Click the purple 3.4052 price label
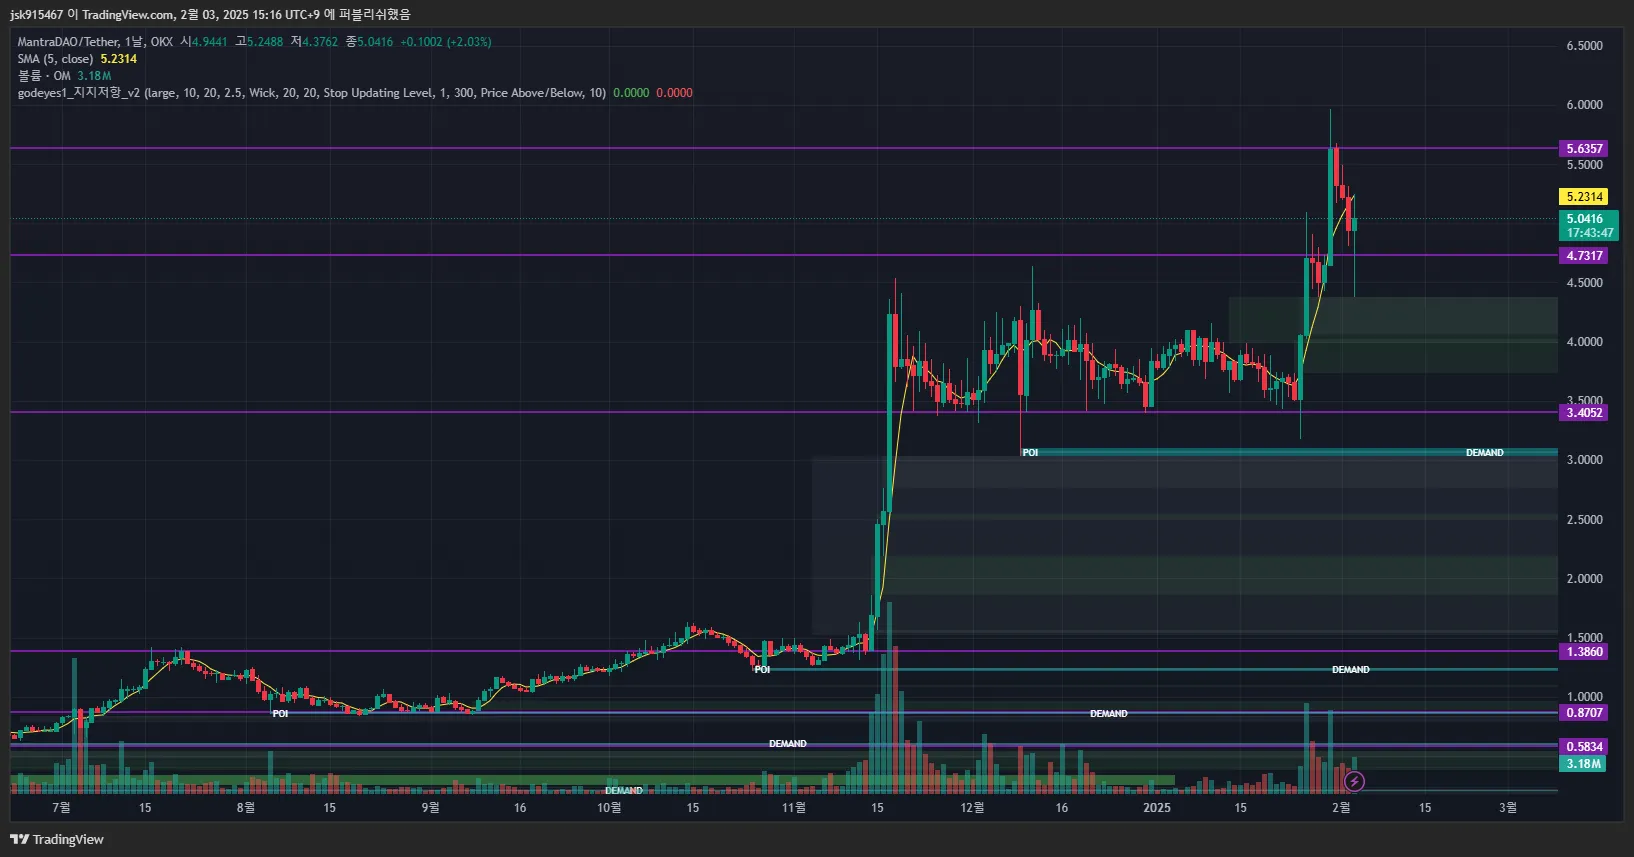Screen dimensions: 1634x857 tap(1584, 413)
